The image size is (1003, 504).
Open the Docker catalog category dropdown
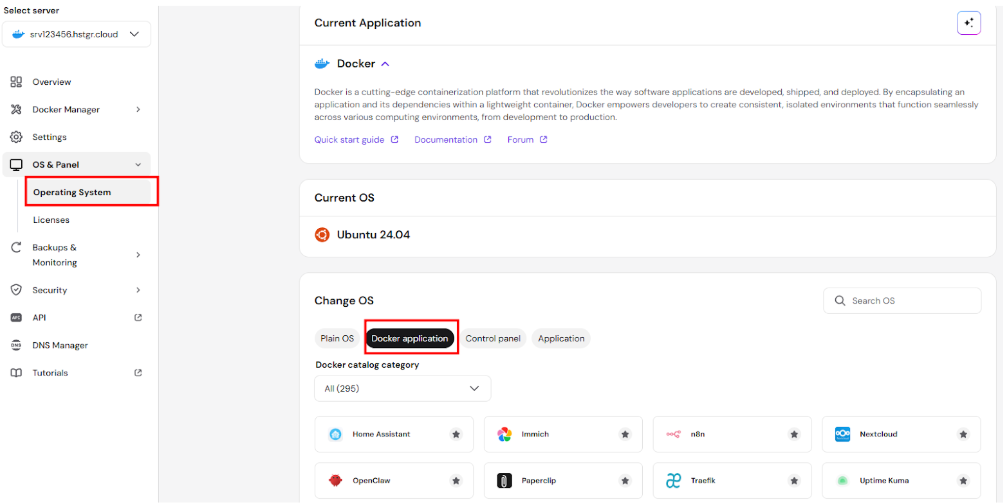pyautogui.click(x=402, y=388)
